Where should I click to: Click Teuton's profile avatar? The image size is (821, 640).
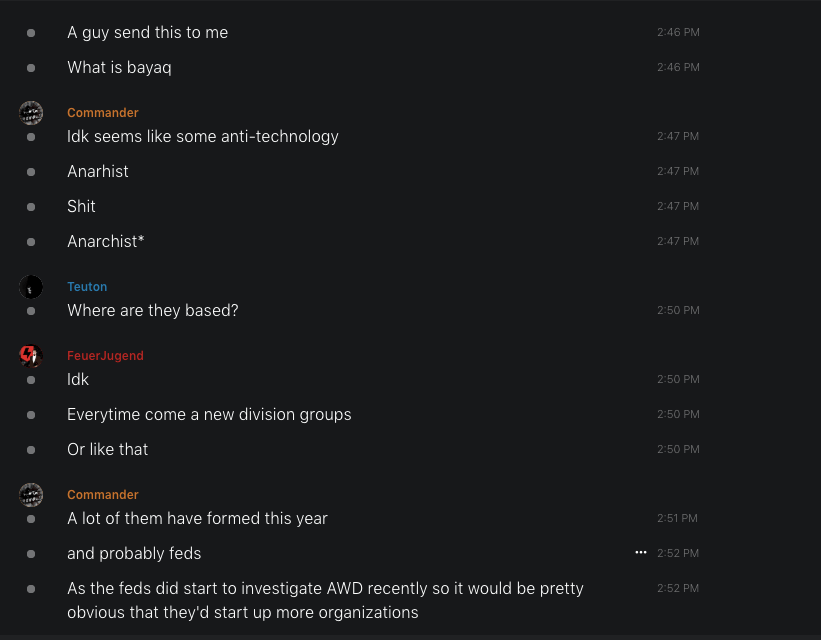pyautogui.click(x=31, y=287)
